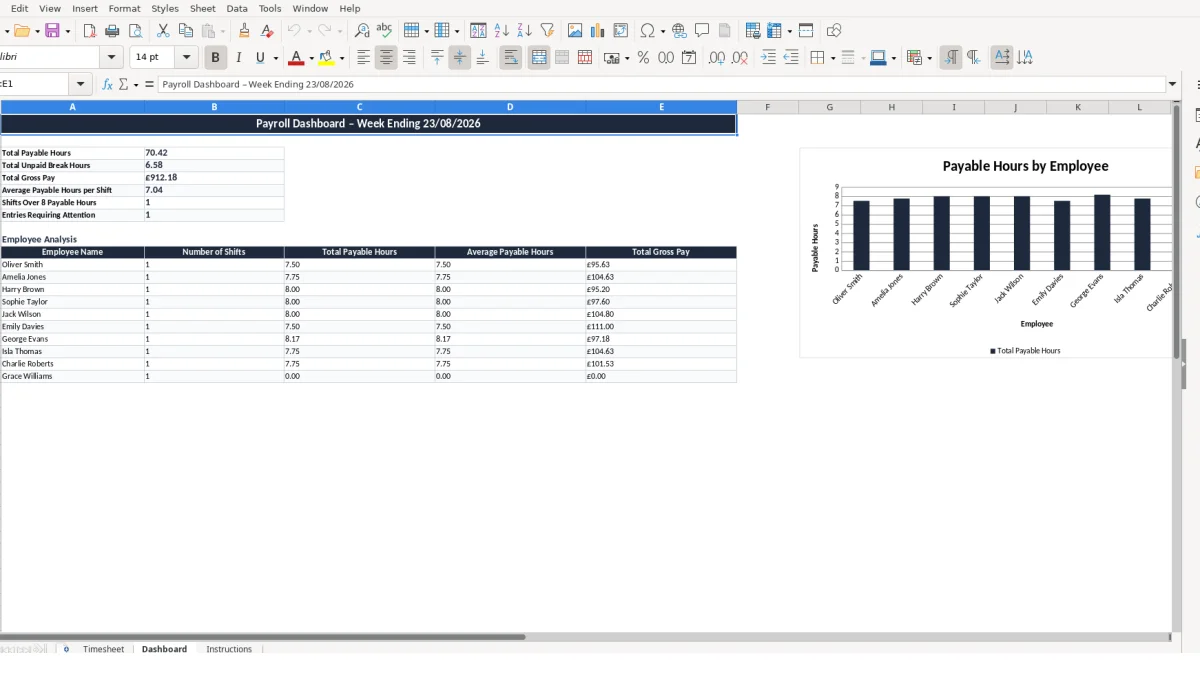Open the Borders dropdown arrow
This screenshot has width=1200, height=675.
(832, 58)
